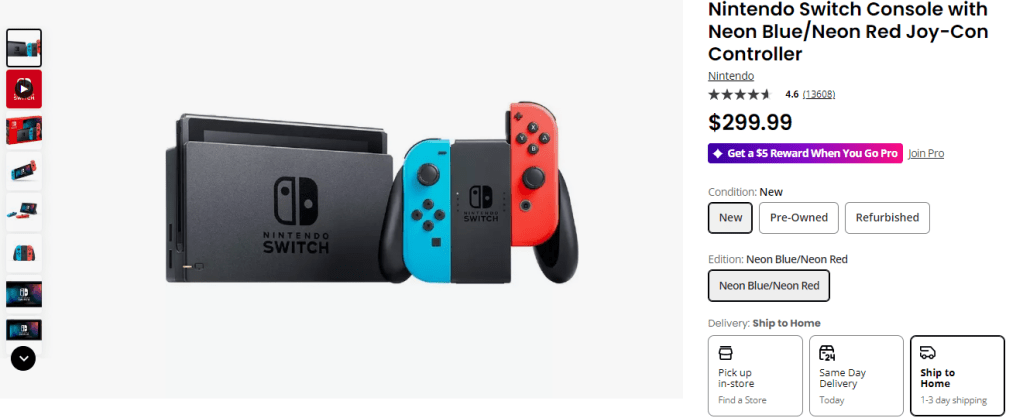This screenshot has width=1023, height=418.
Task: Select the Neon Blue/Neon Red edition
Action: pos(769,285)
